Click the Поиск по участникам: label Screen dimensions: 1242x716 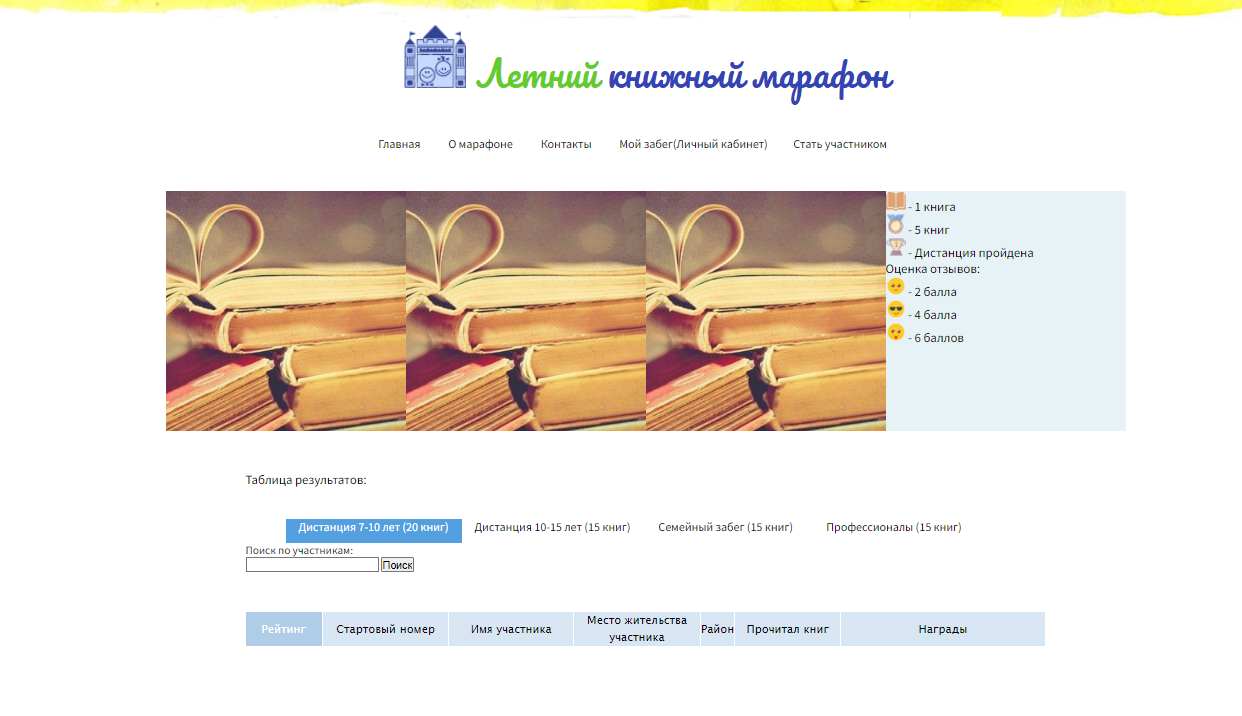[x=300, y=551]
